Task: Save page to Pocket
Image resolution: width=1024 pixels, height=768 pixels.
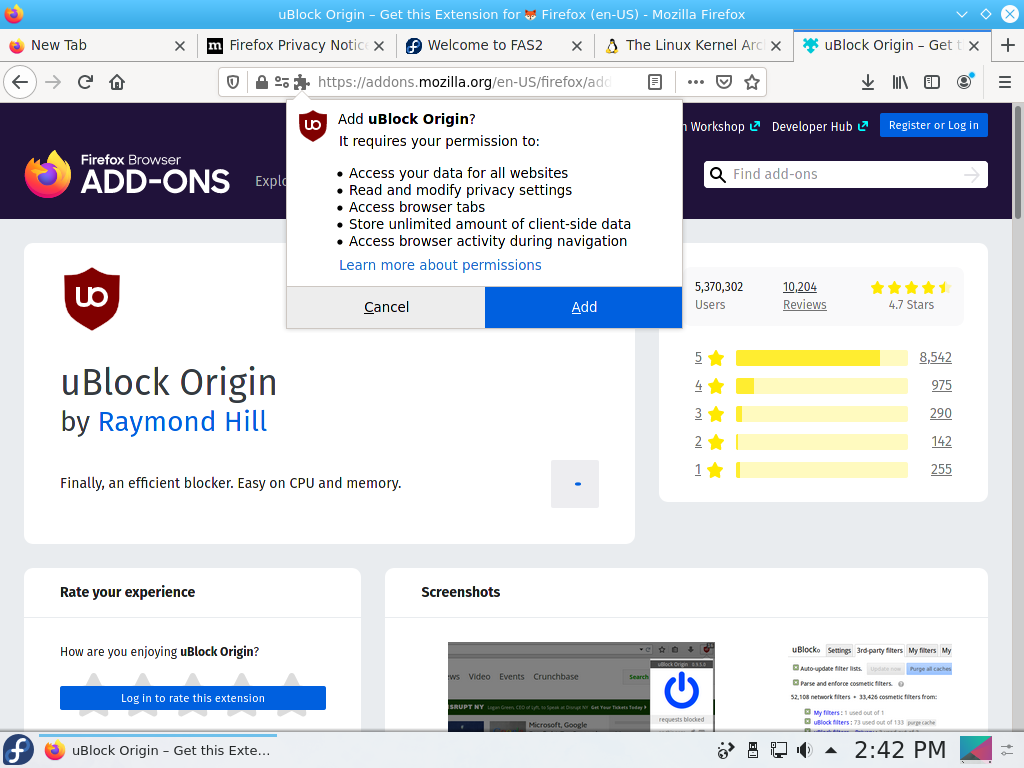Action: point(724,82)
